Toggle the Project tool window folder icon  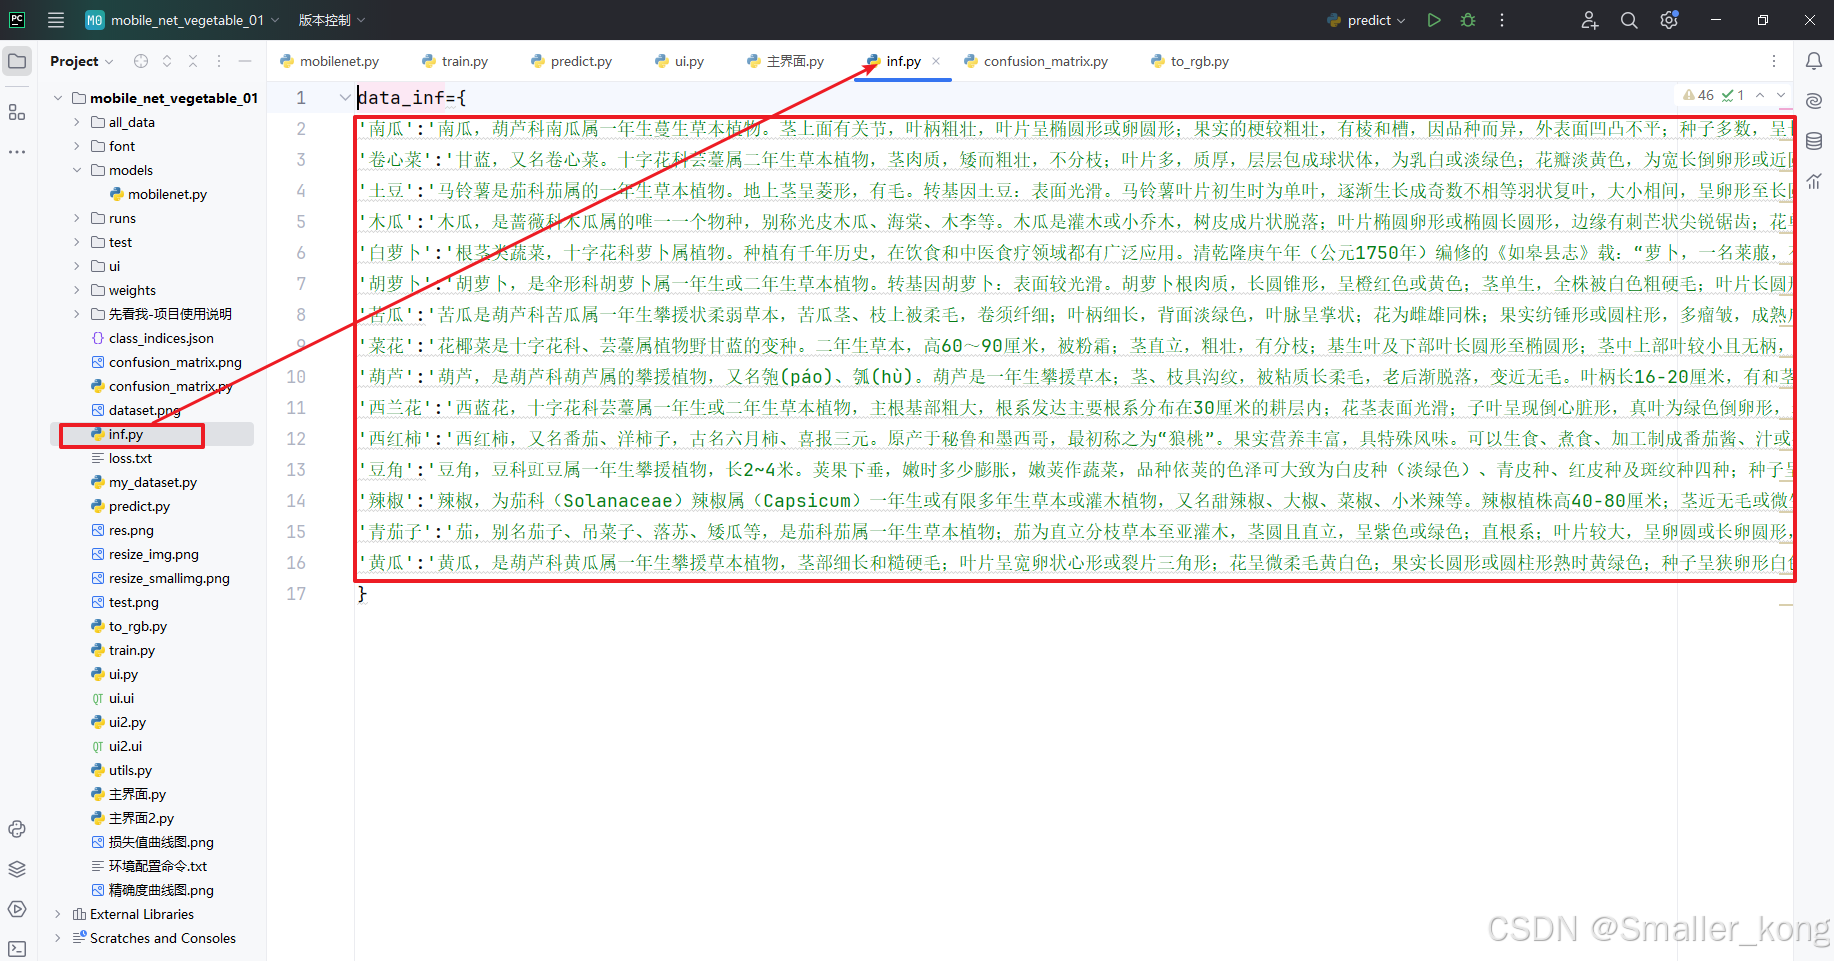17,61
